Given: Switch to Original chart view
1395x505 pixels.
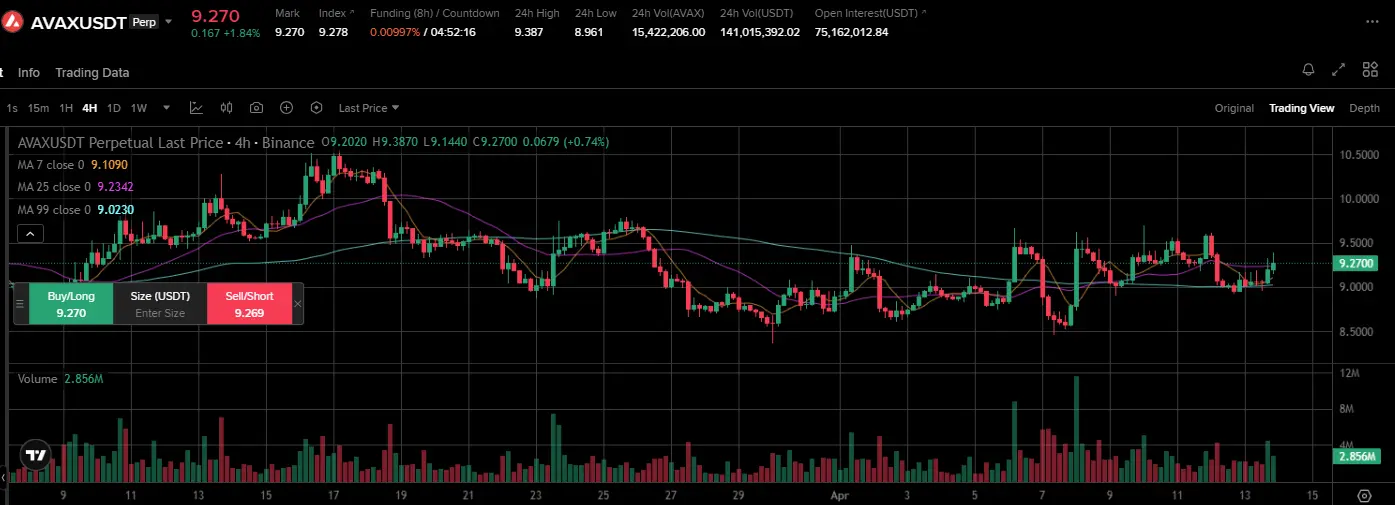Looking at the screenshot, I should (x=1234, y=108).
